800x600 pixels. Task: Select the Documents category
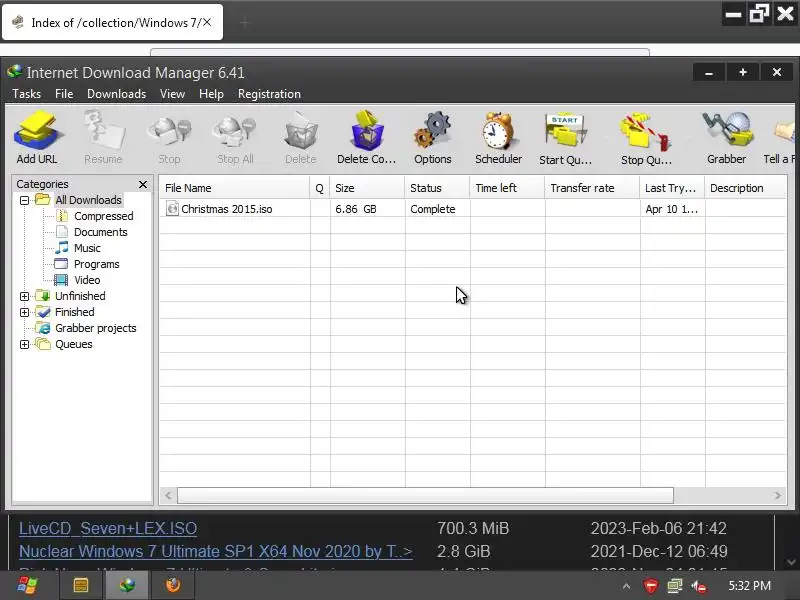point(101,232)
